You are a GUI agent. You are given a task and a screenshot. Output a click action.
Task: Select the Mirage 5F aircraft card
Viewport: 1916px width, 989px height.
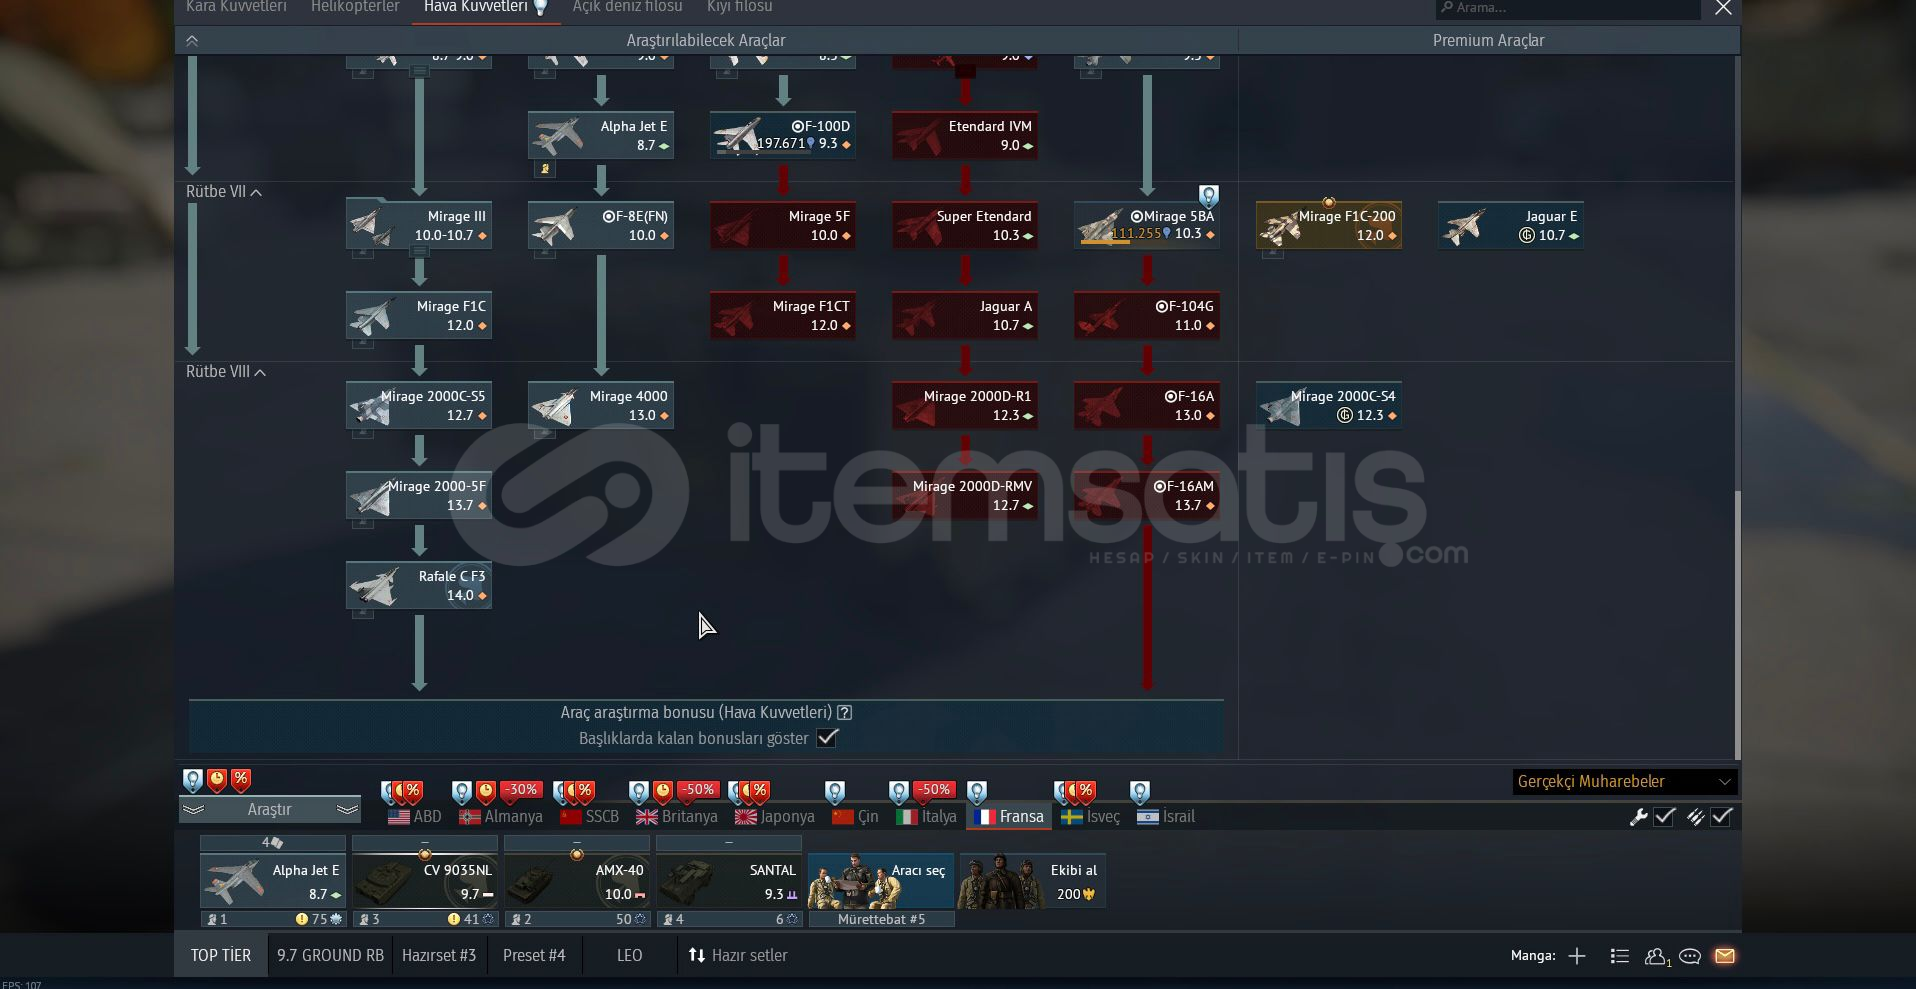(x=783, y=225)
